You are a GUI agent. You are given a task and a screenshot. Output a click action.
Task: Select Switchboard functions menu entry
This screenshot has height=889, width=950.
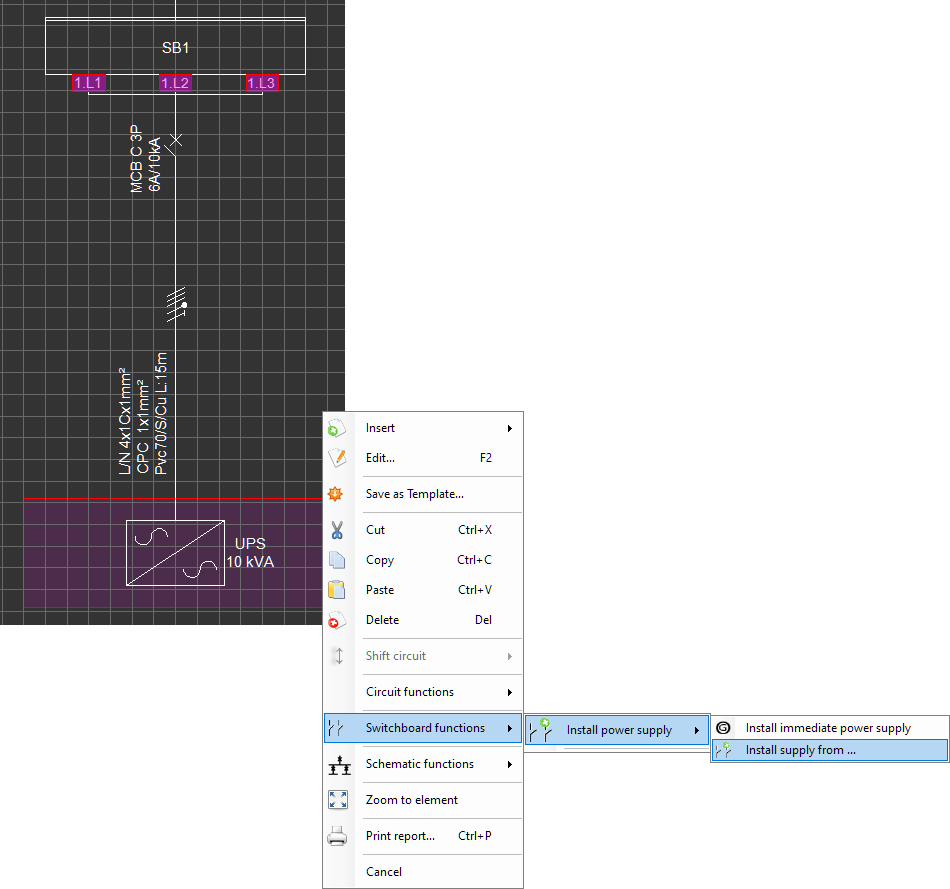[423, 728]
